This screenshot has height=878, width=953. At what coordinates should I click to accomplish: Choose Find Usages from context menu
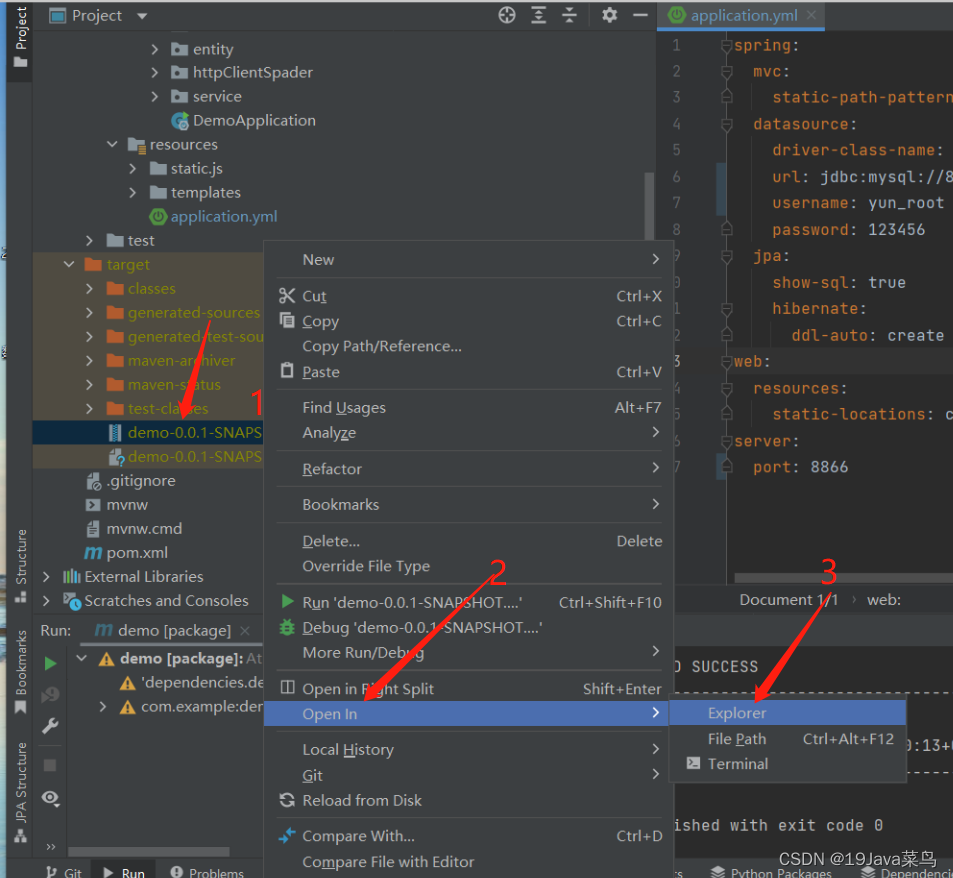click(x=469, y=408)
